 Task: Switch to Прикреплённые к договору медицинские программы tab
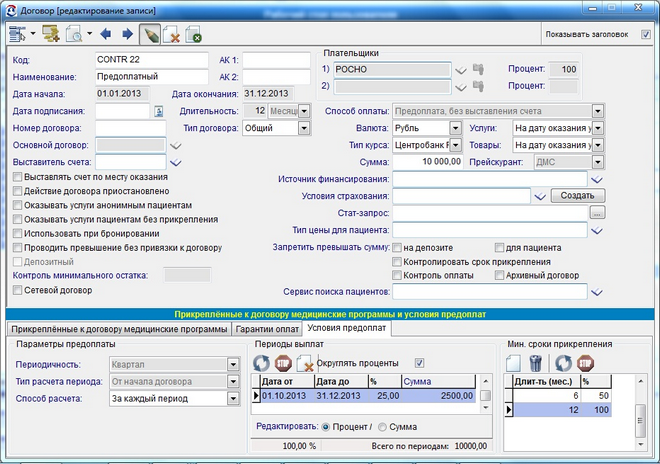pos(119,329)
